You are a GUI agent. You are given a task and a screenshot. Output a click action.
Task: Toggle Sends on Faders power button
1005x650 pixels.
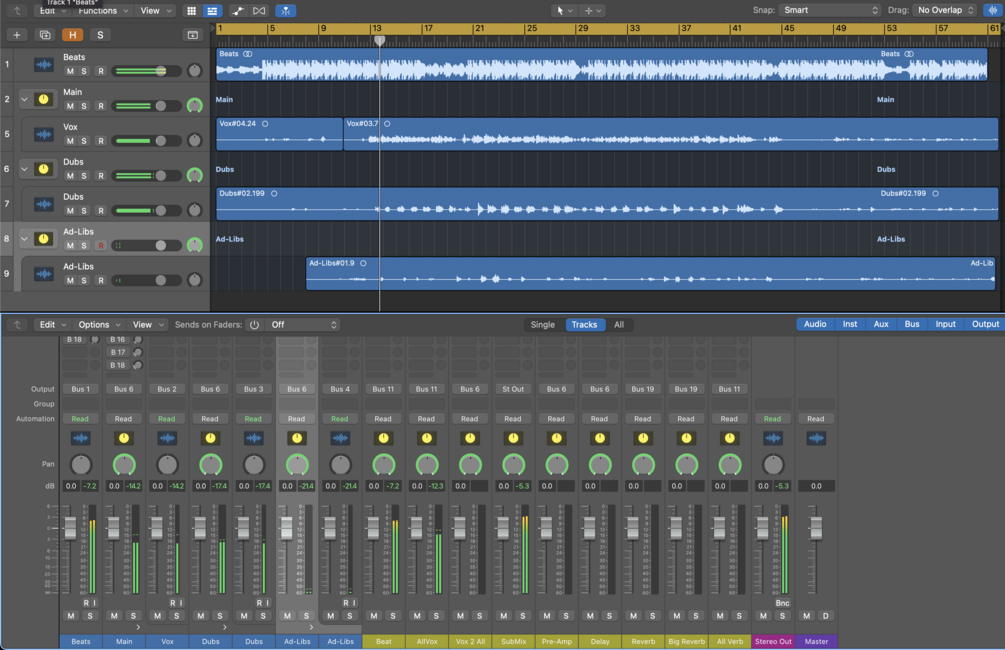[254, 325]
